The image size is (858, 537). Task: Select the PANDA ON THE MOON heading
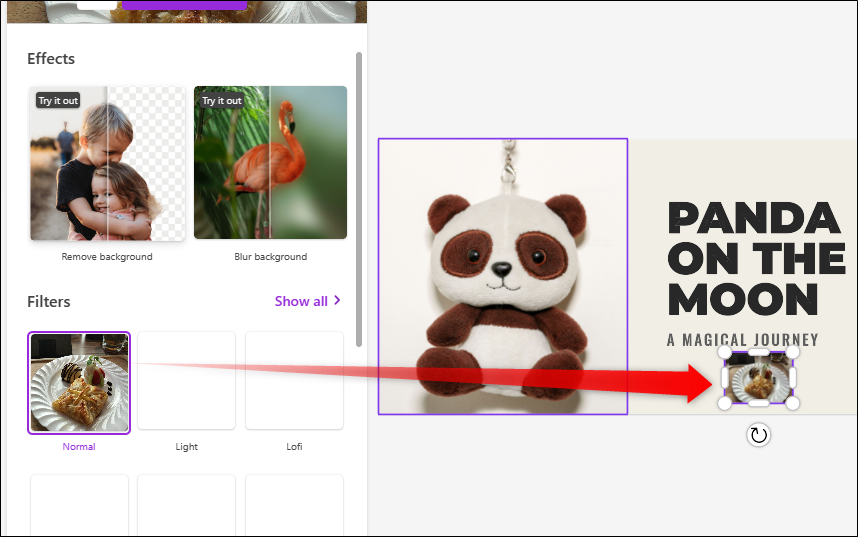pos(756,258)
